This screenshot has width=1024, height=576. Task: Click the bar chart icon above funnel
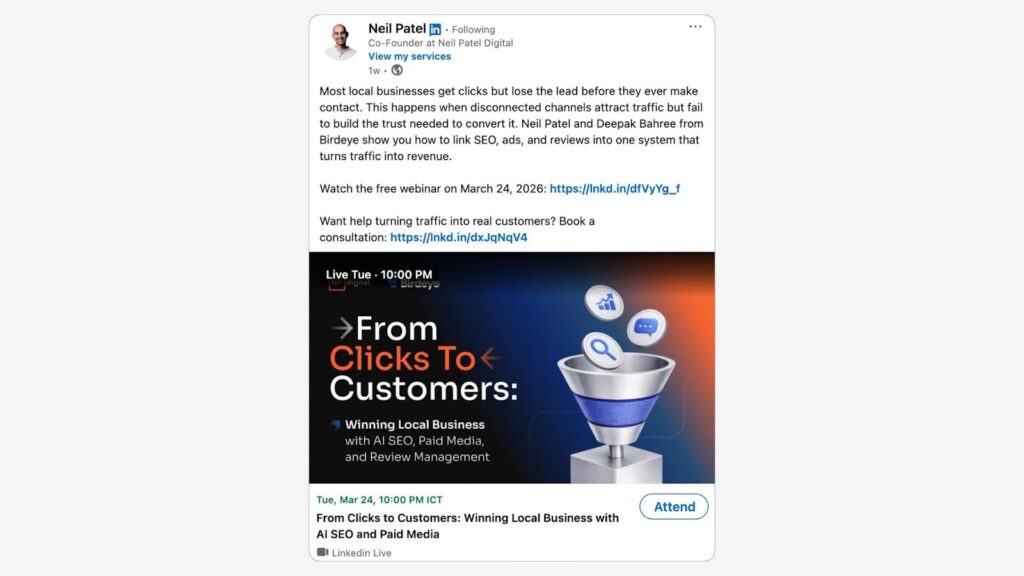click(x=605, y=302)
